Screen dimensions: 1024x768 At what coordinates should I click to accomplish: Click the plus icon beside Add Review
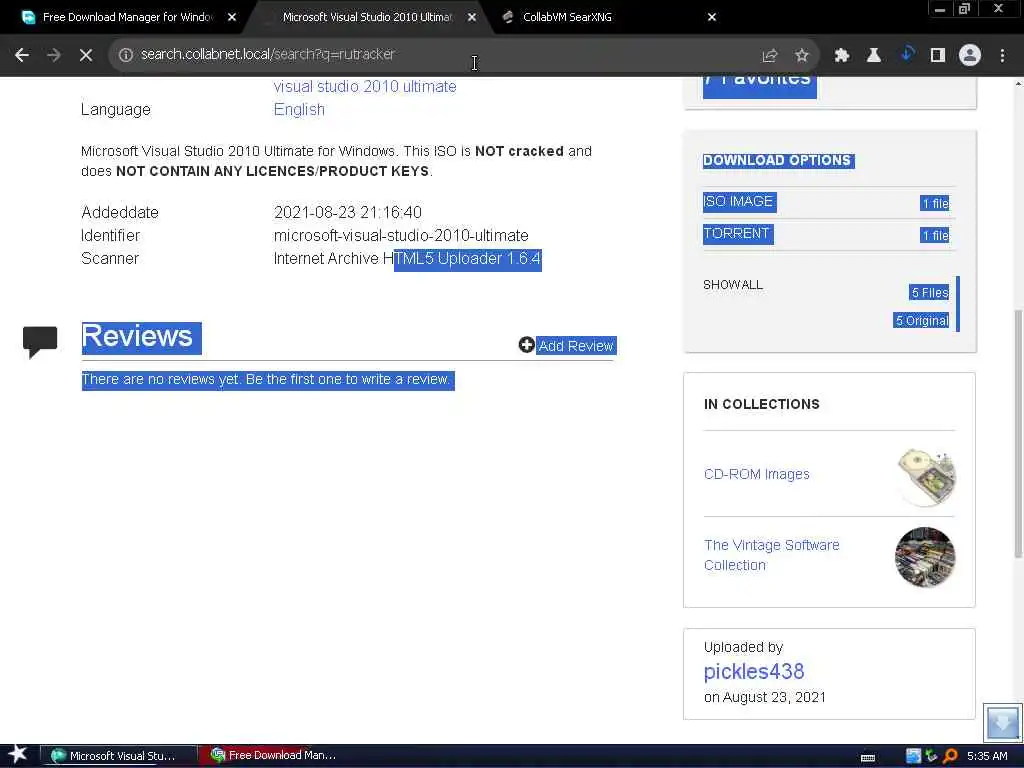coord(526,345)
